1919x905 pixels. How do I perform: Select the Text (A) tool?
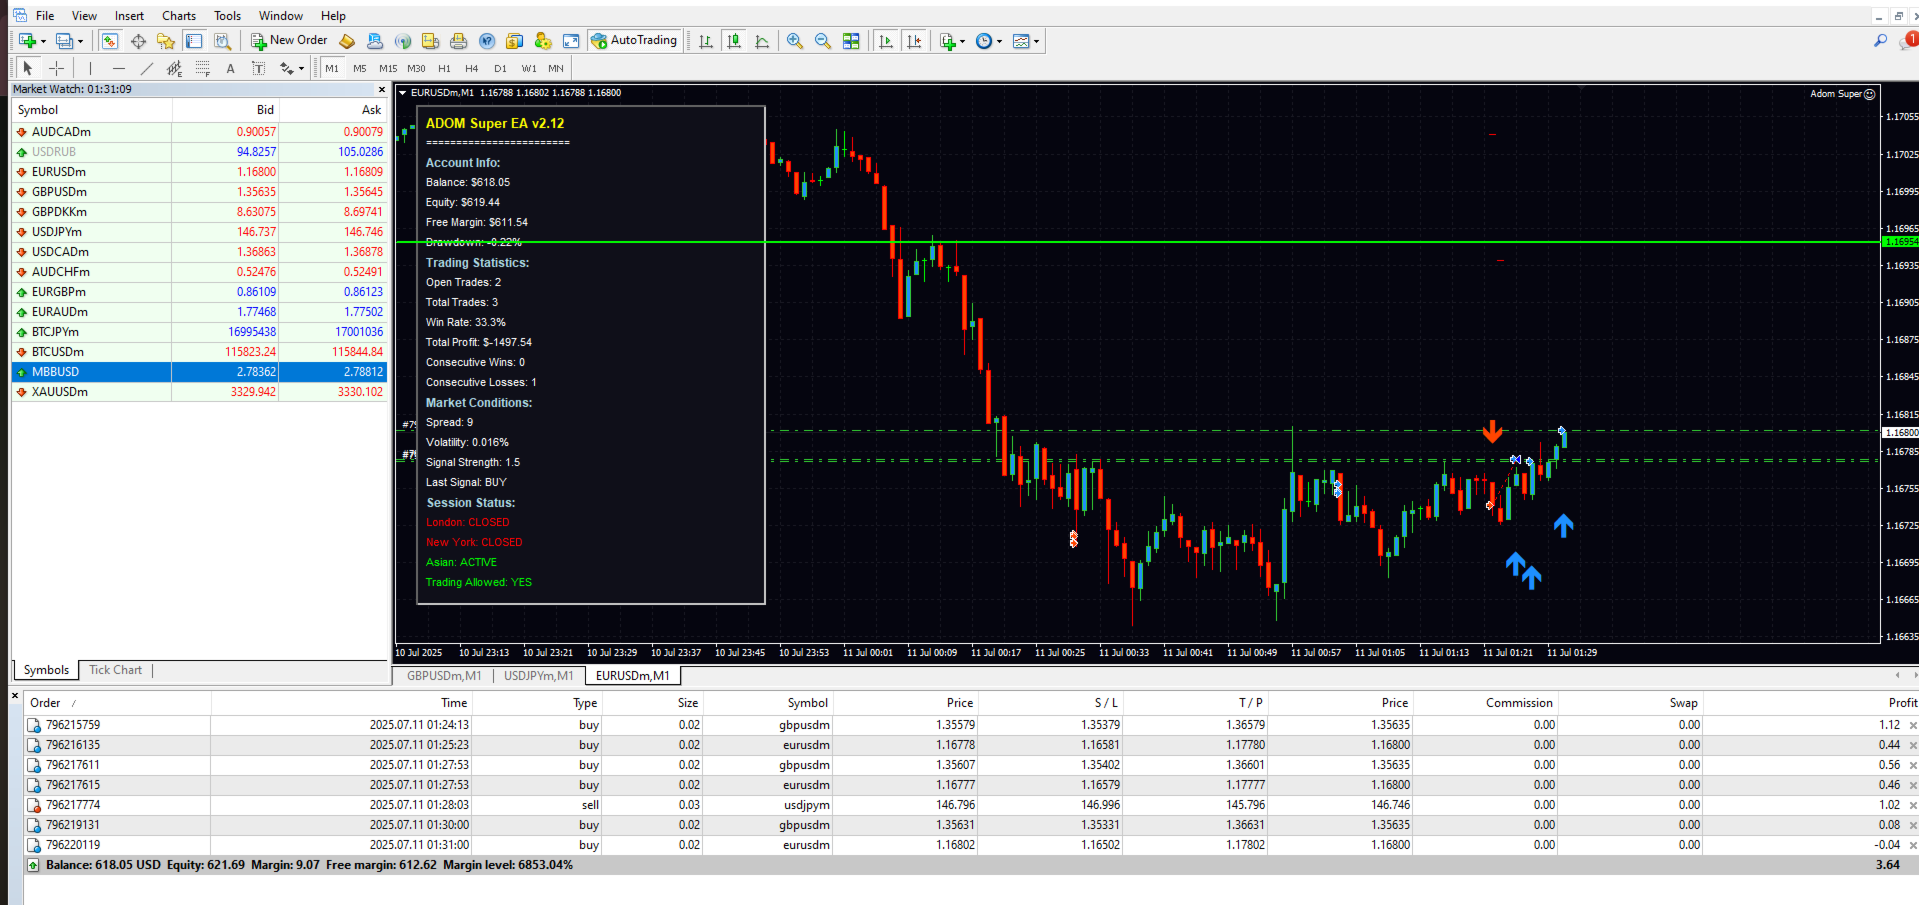click(x=231, y=68)
